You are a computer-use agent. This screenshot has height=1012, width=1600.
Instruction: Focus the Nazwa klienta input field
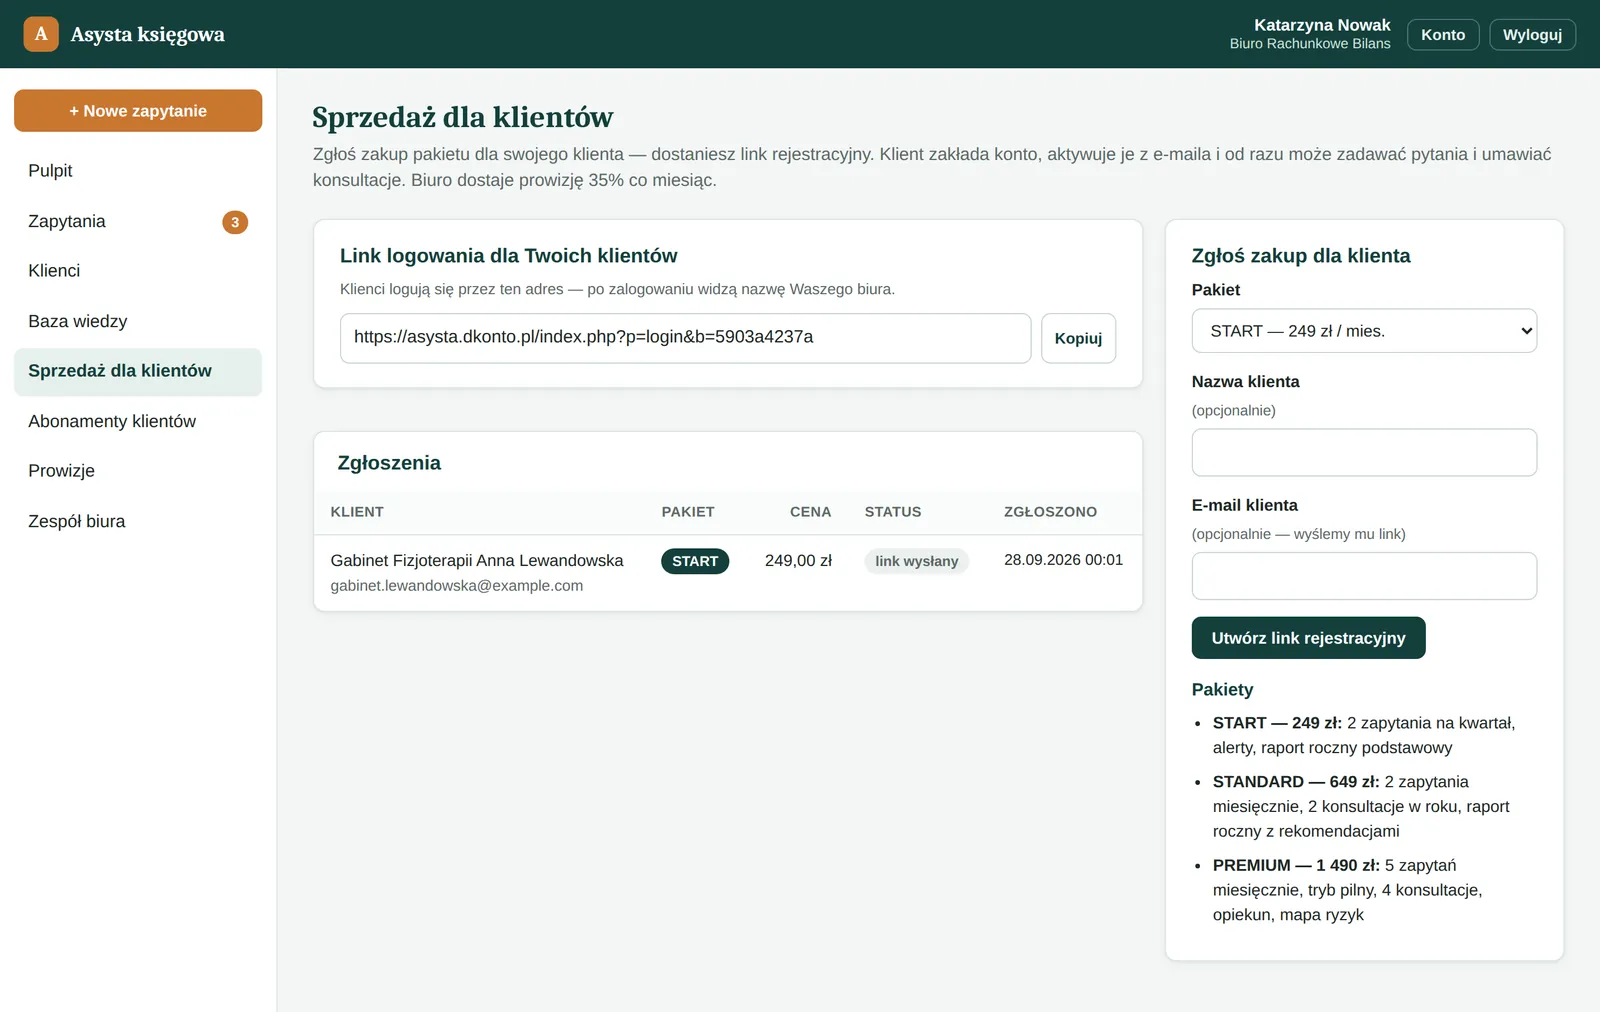click(1364, 452)
